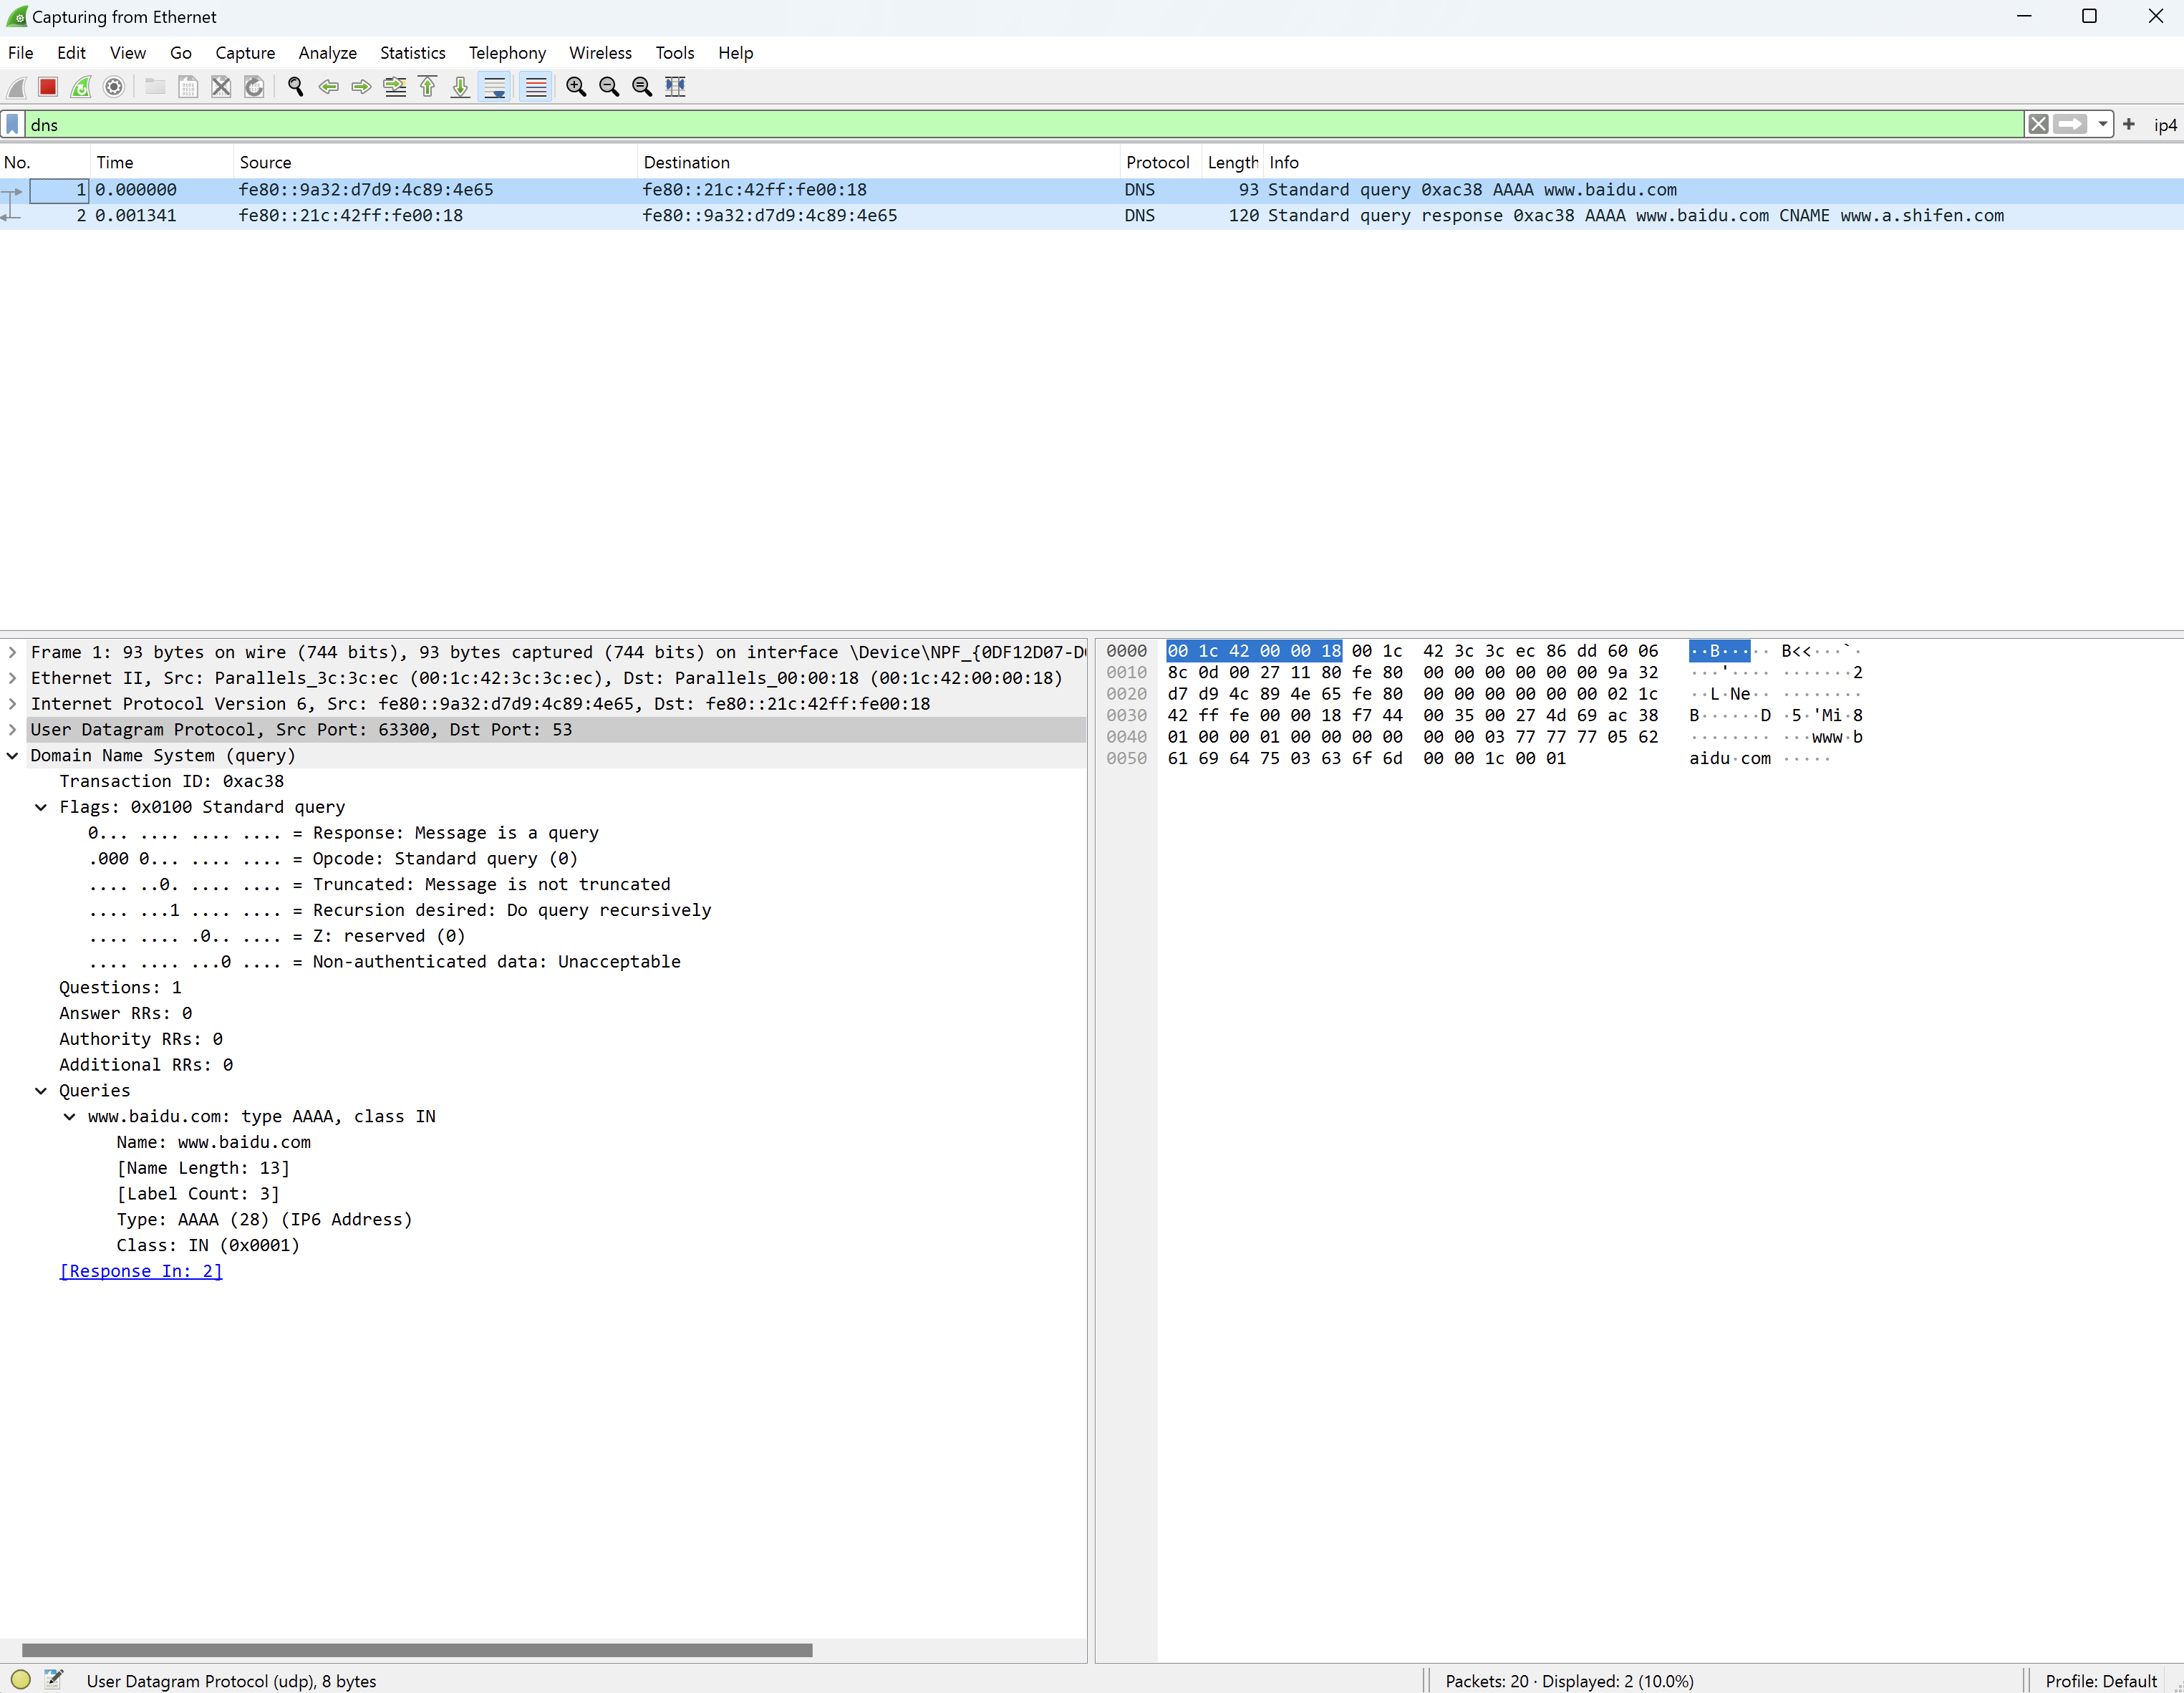Image resolution: width=2184 pixels, height=1693 pixels.
Task: Go forward in packet history
Action: (x=361, y=87)
